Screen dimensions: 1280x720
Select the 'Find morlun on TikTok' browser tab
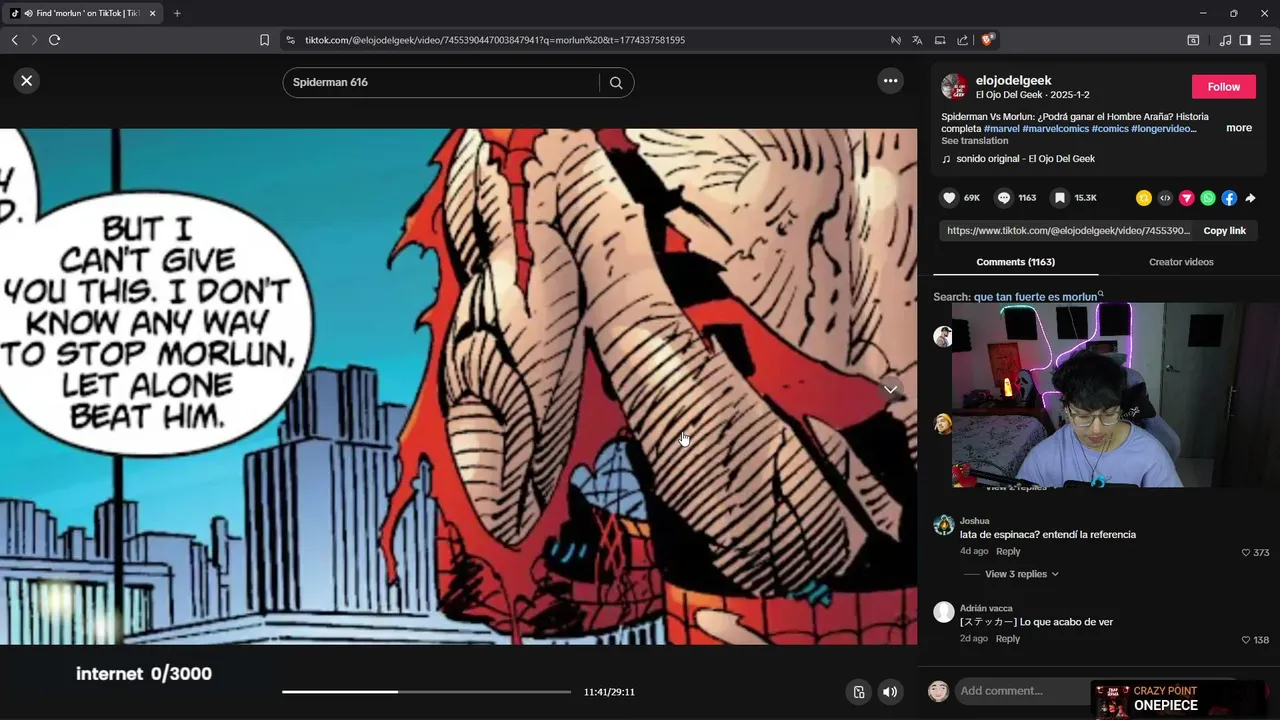click(x=81, y=13)
